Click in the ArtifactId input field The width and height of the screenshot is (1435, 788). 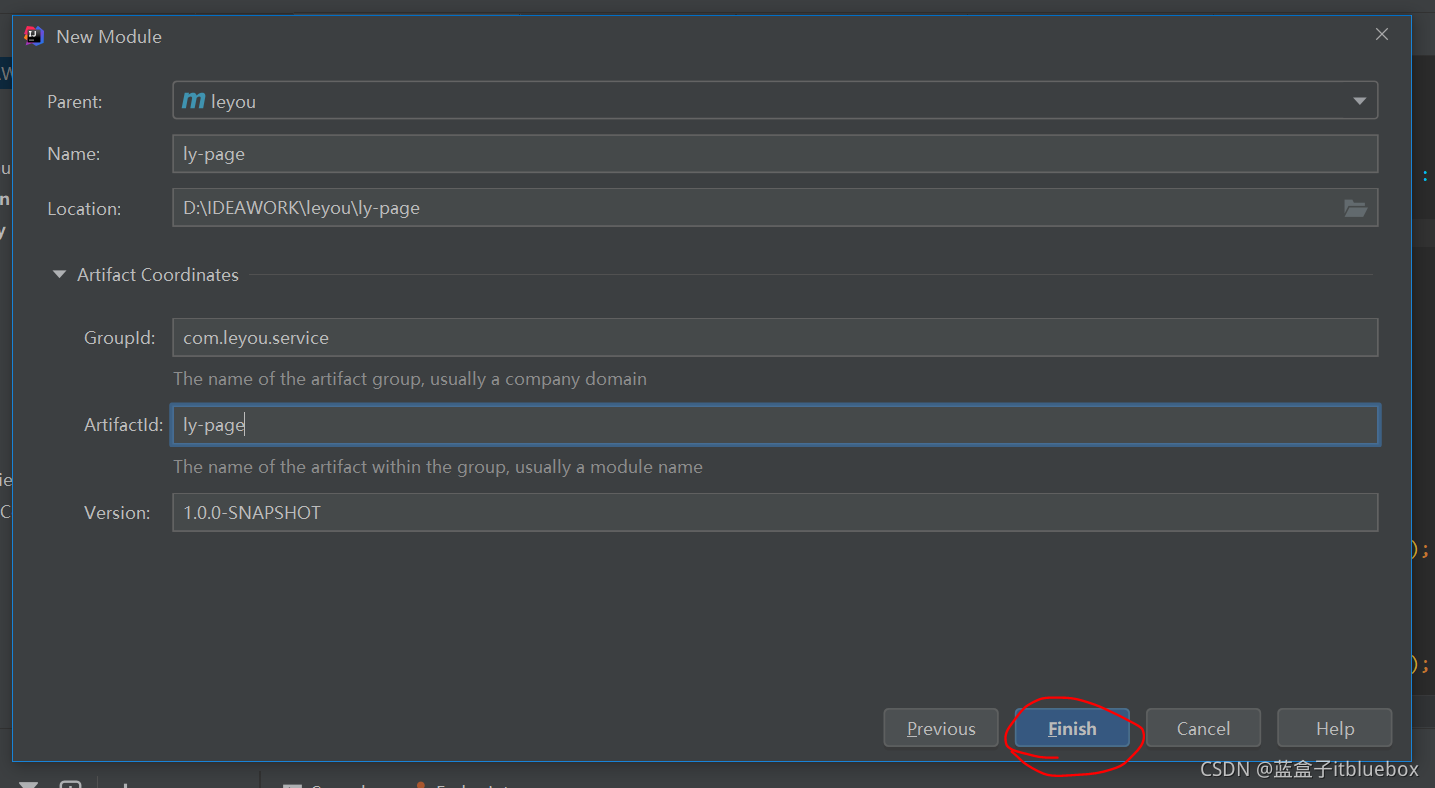coord(775,425)
